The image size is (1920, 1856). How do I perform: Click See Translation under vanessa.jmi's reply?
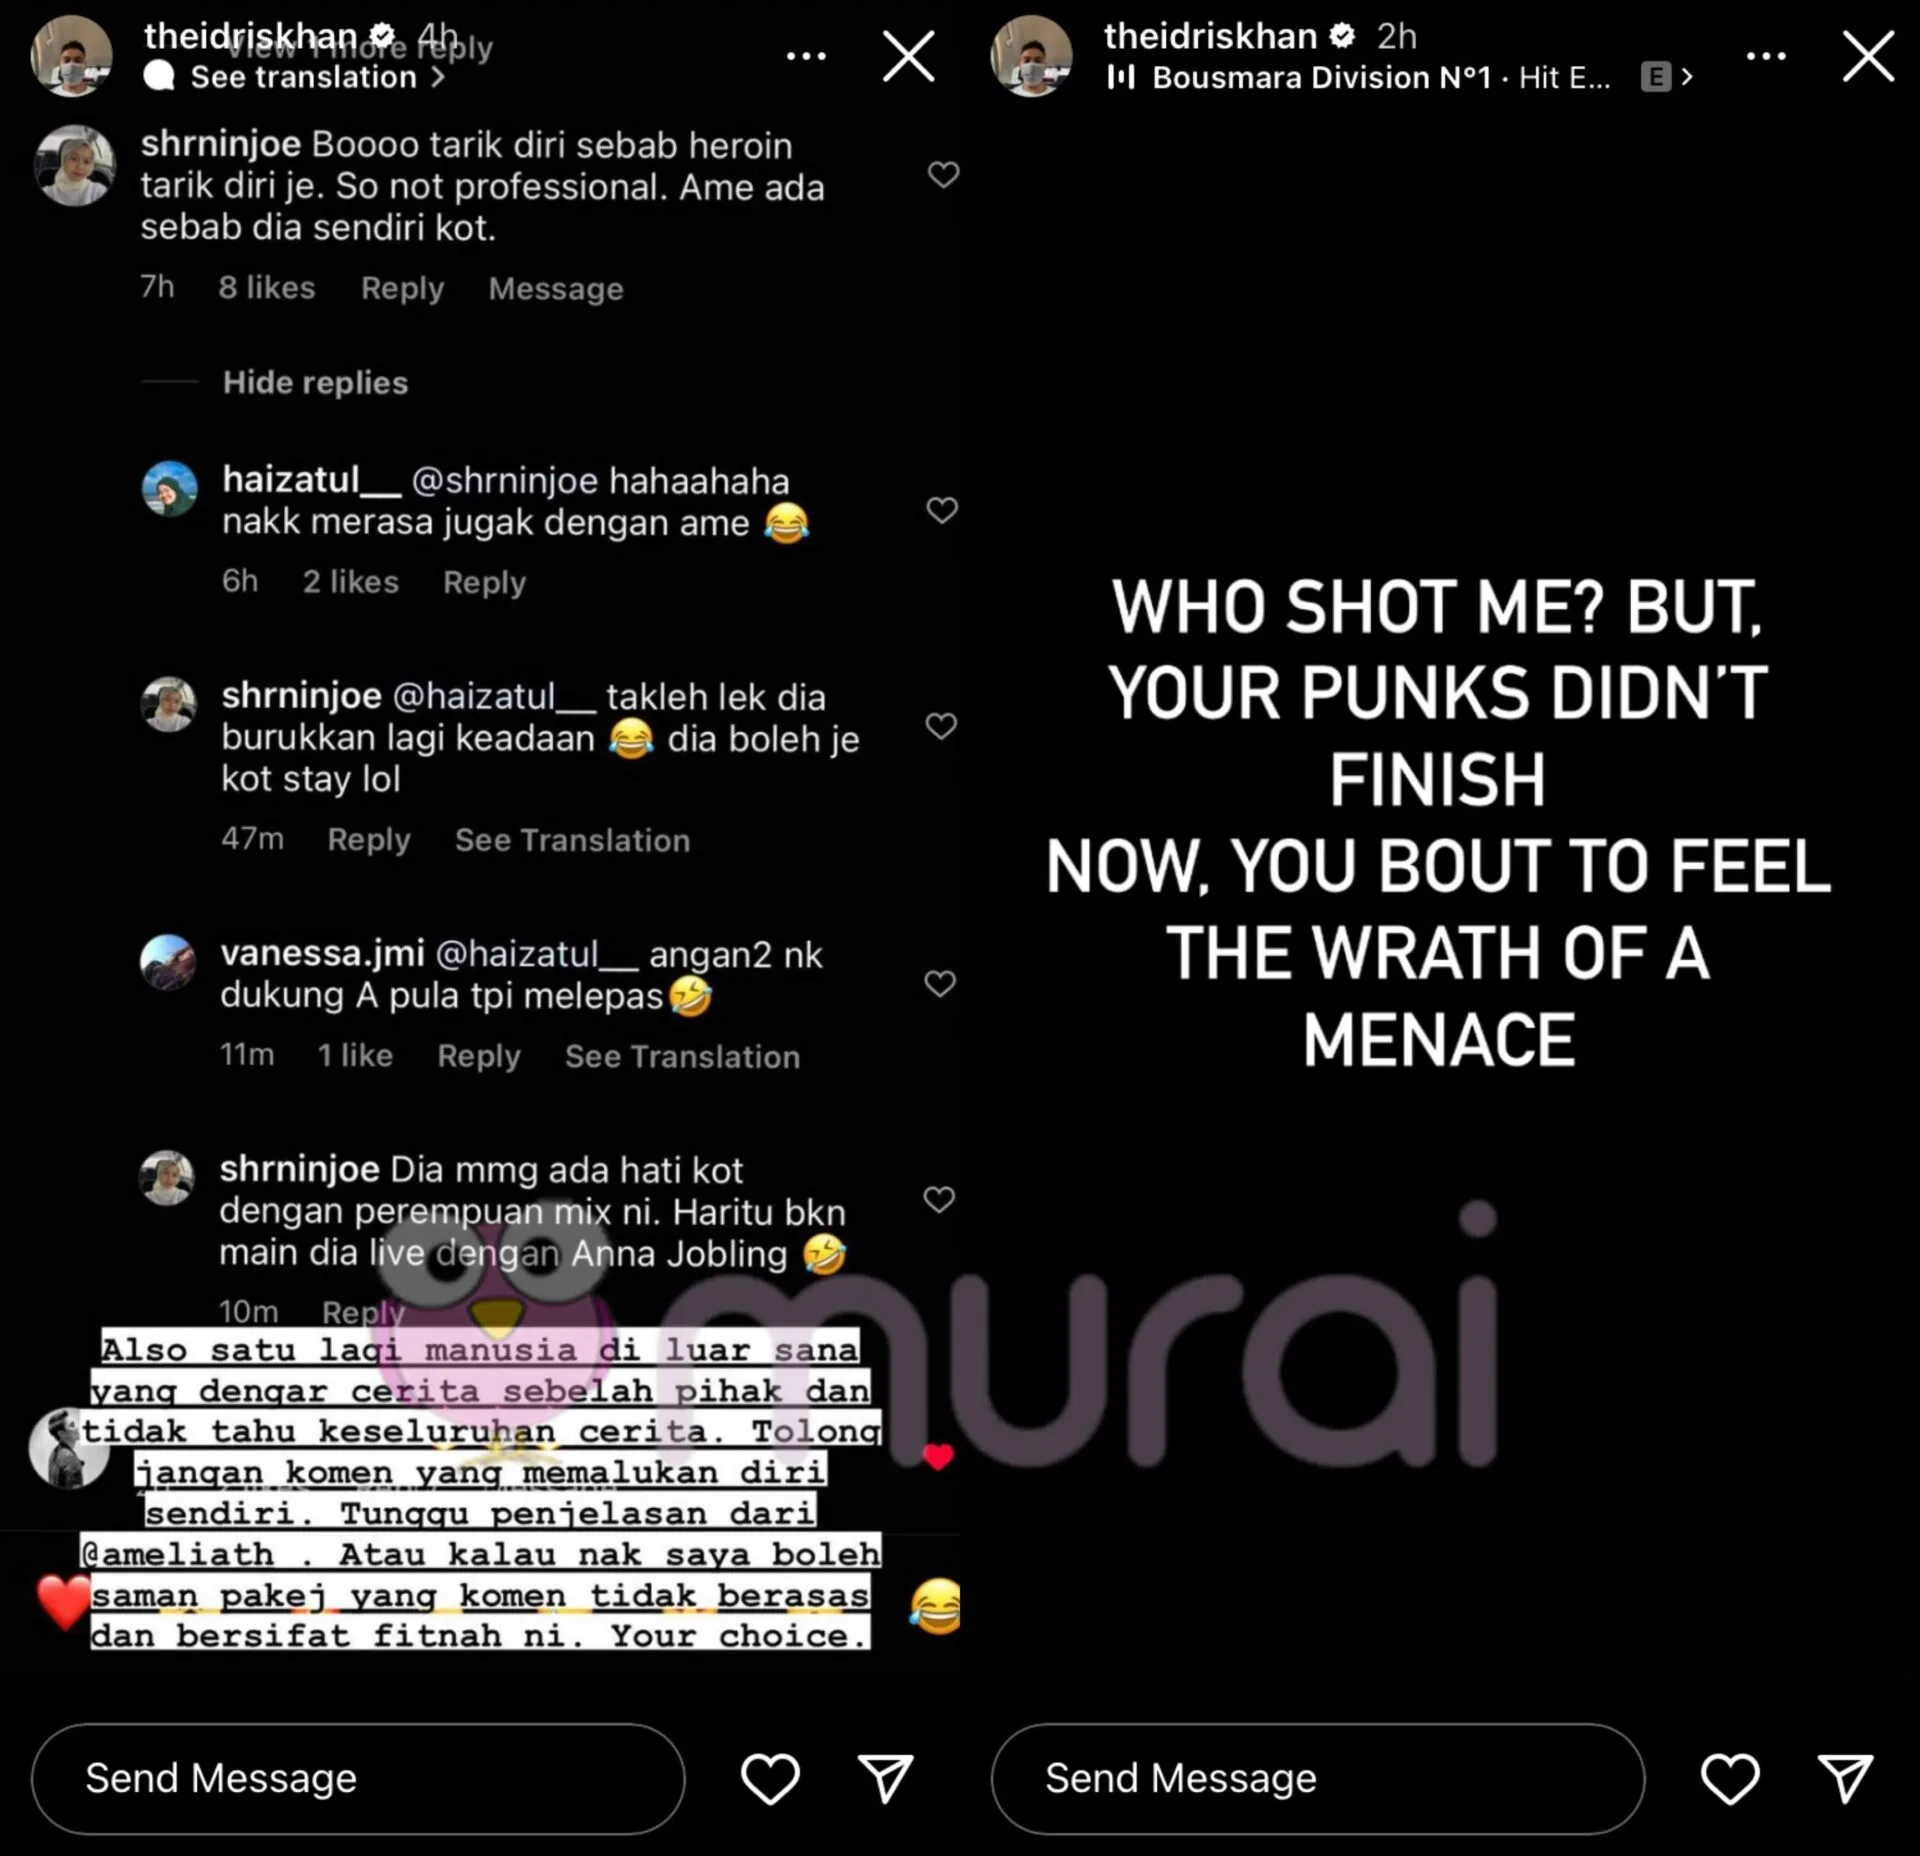click(x=682, y=1056)
